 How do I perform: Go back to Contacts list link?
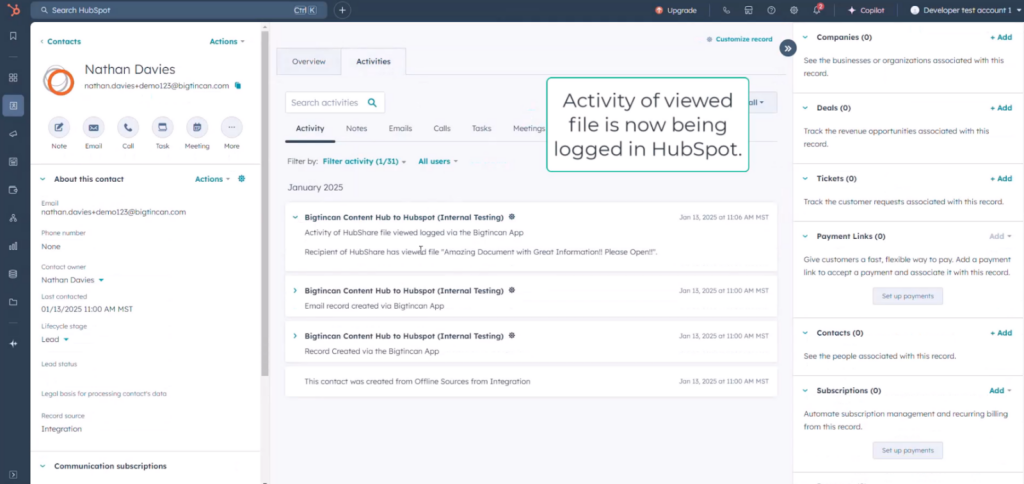[61, 41]
